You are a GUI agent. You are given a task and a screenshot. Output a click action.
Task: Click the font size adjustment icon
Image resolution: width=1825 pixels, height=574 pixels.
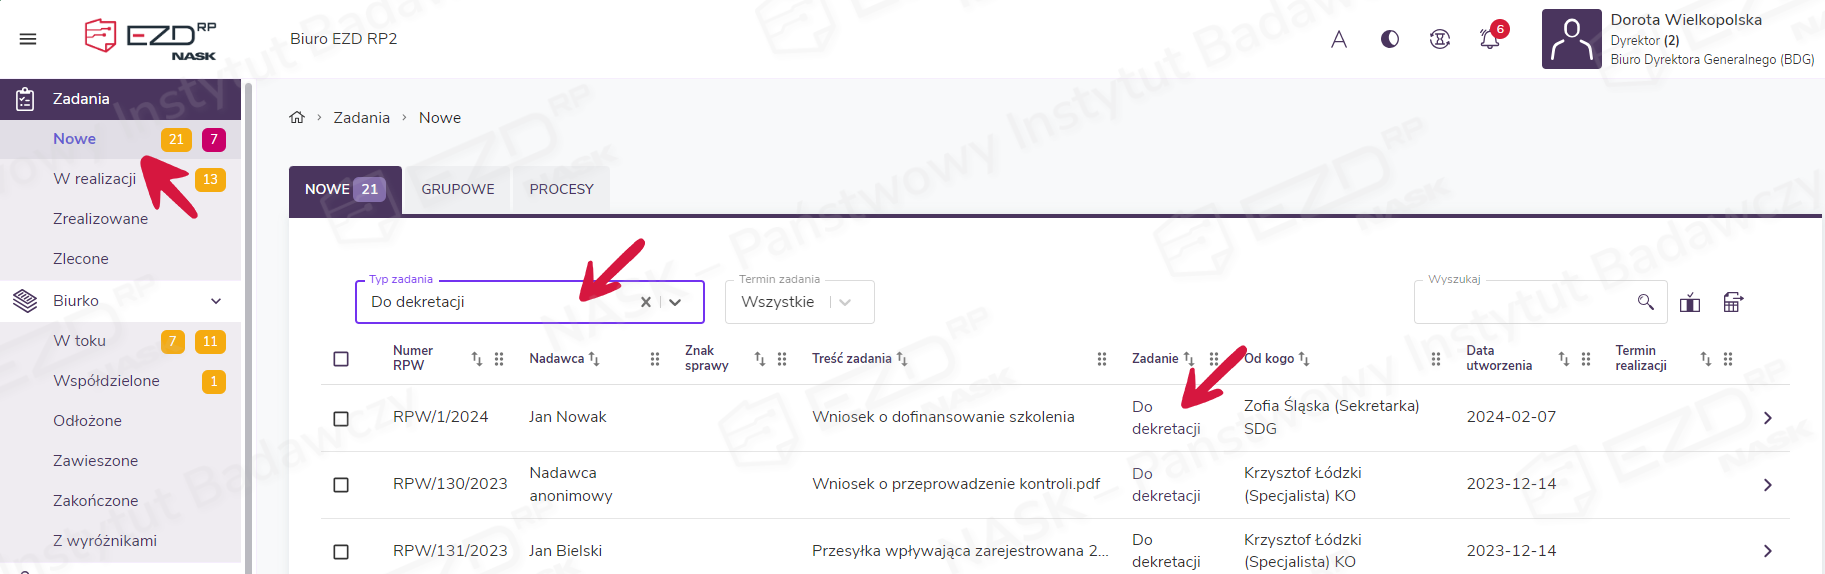(1339, 39)
